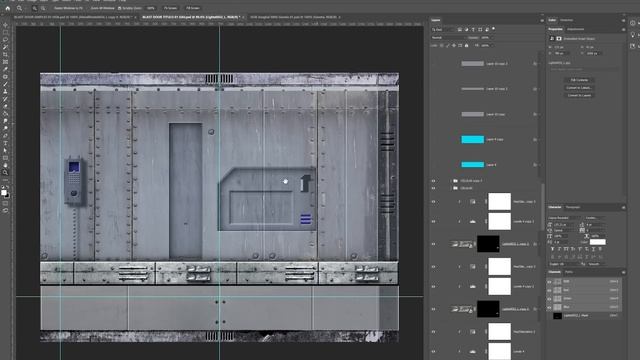640x360 pixels.
Task: Select the cyan Layer 9 copy thumbnail
Action: tap(473, 140)
